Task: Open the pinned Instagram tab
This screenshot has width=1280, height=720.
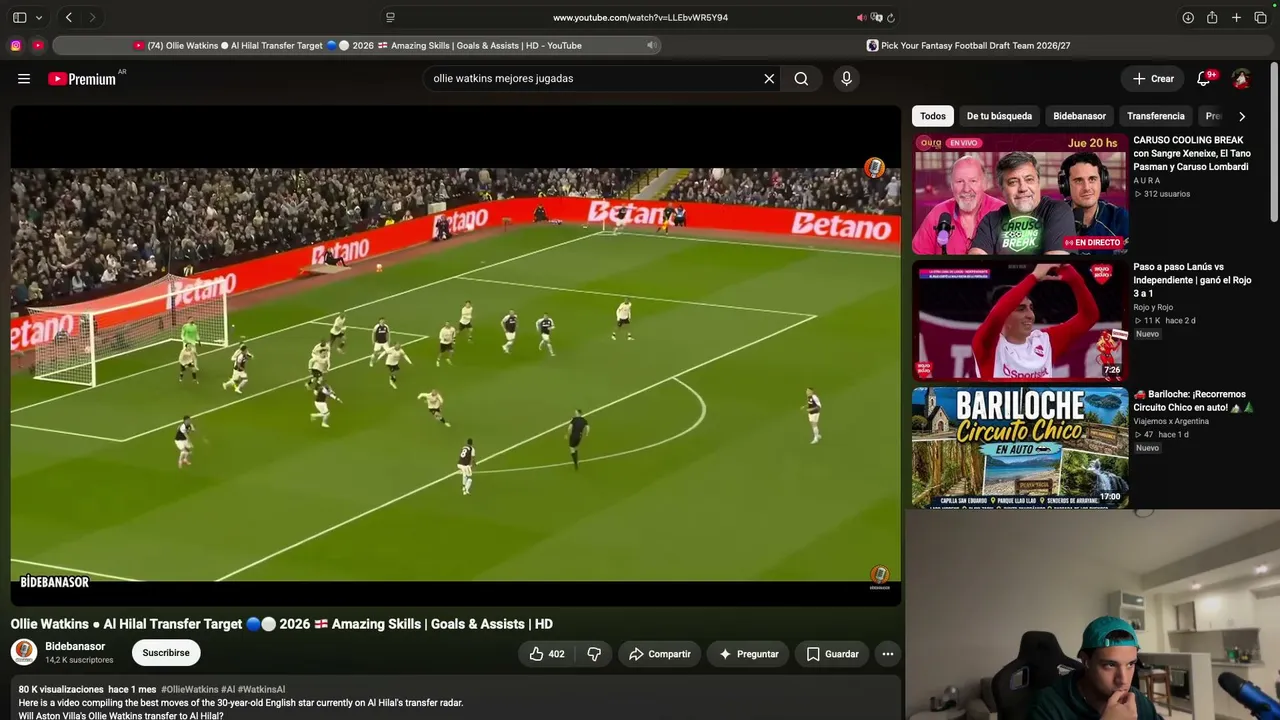Action: [16, 46]
